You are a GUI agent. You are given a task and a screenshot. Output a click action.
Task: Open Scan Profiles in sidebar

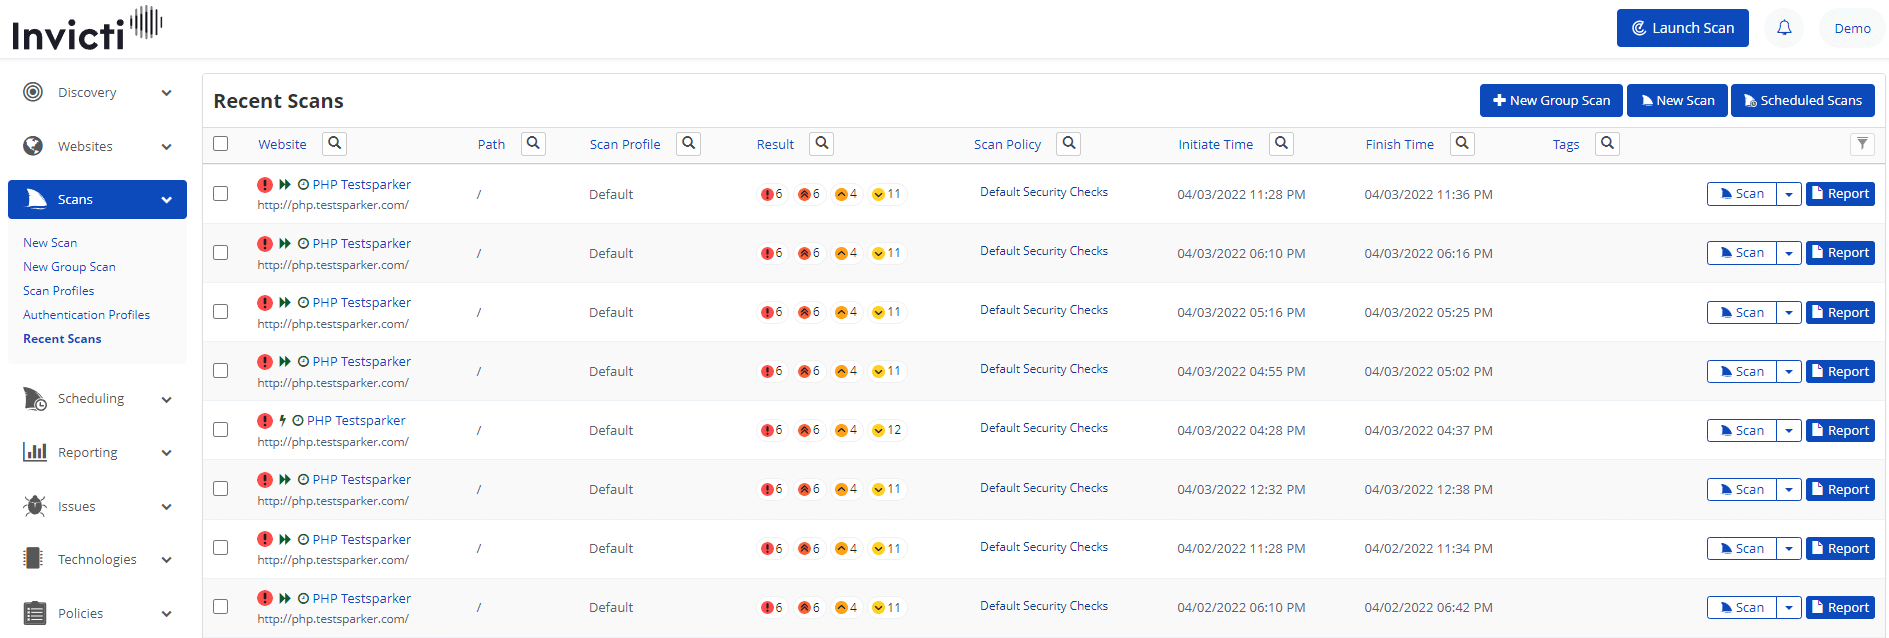click(59, 291)
